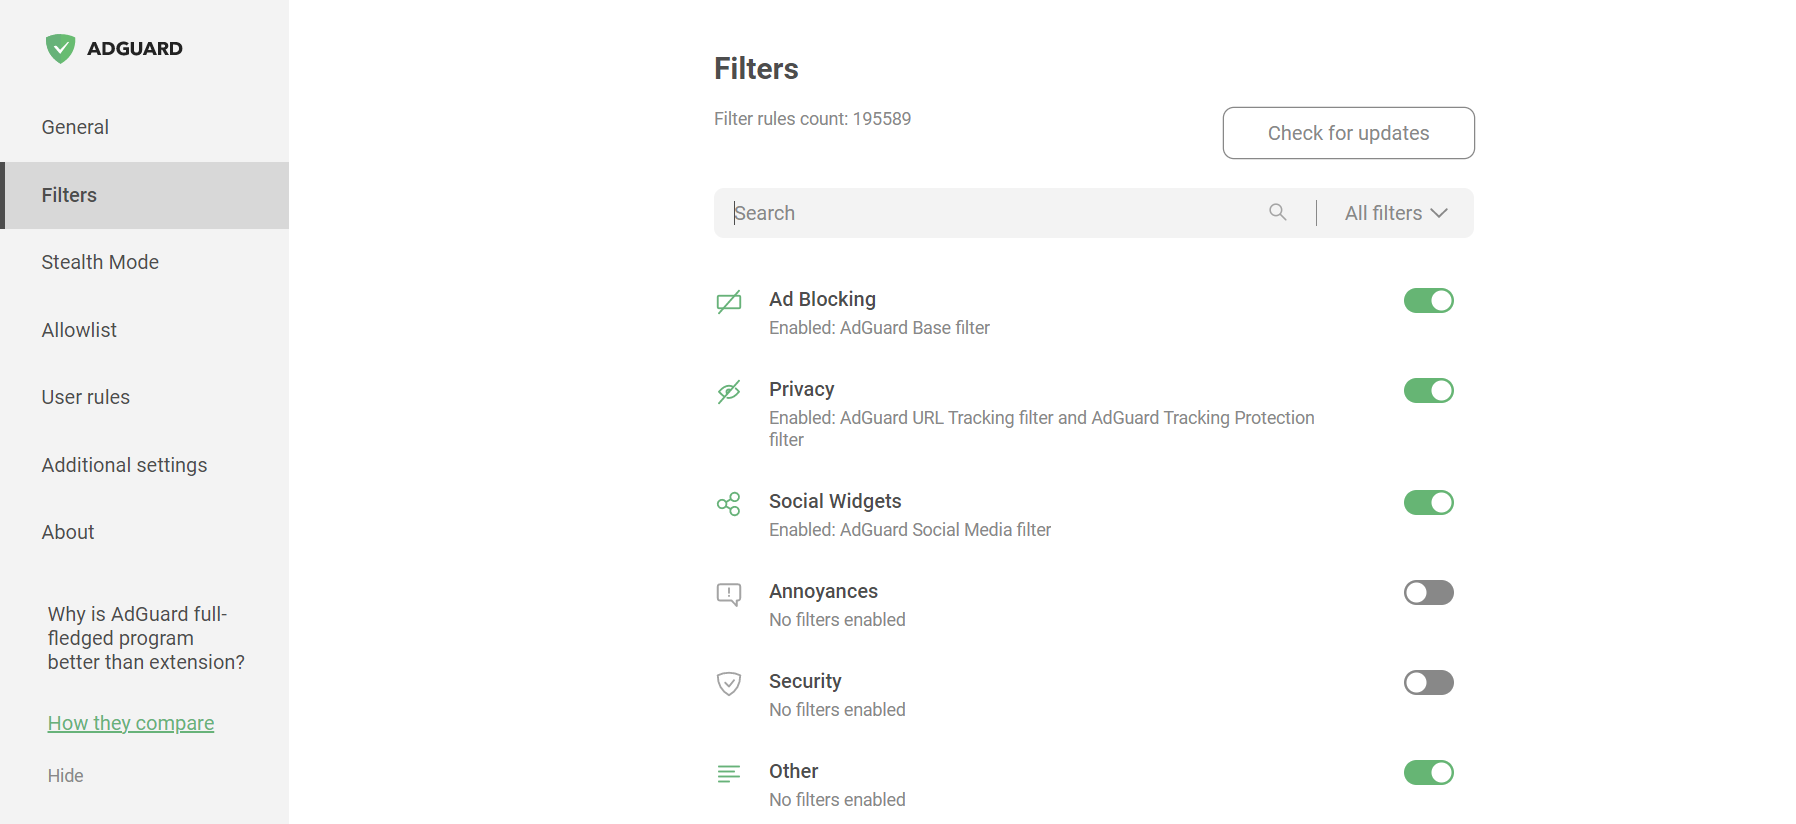Click the AdGuard shield logo
This screenshot has width=1796, height=824.
(60, 48)
